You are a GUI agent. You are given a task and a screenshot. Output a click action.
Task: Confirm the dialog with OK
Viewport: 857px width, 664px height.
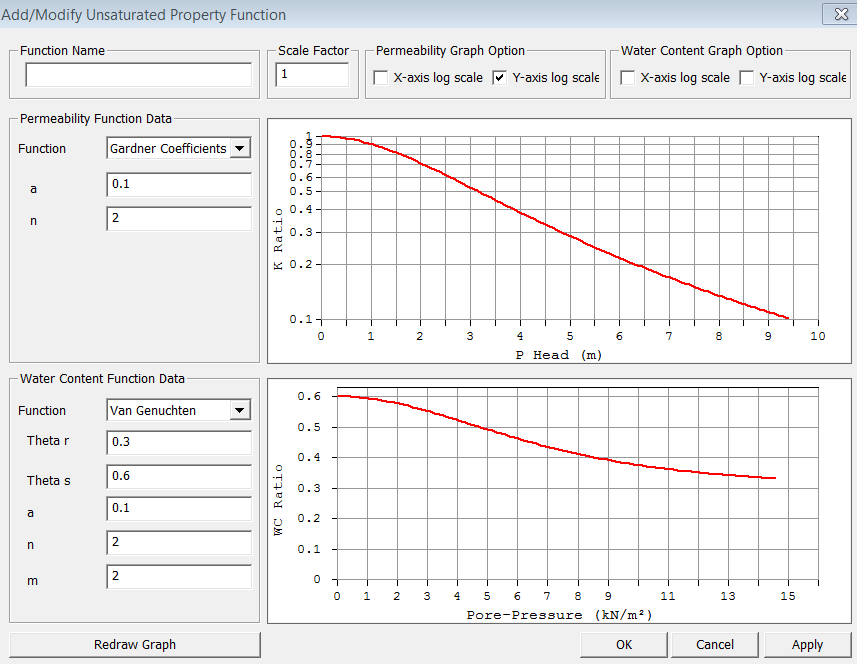(624, 645)
